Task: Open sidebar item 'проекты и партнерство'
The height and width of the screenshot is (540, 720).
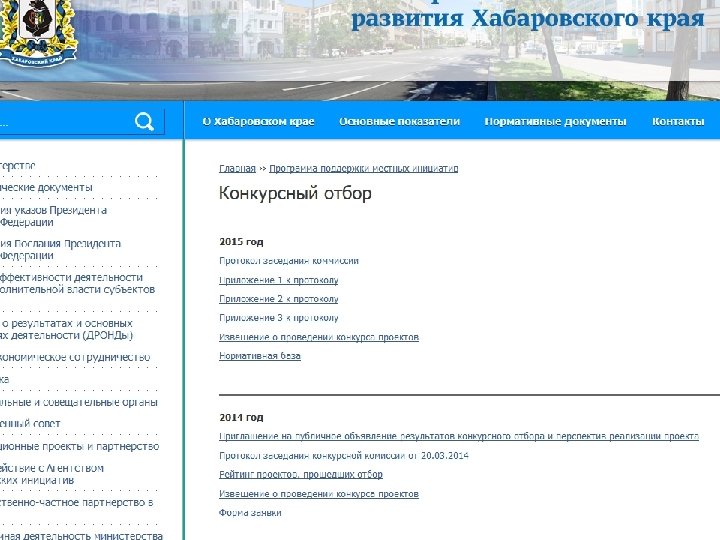Action: click(x=79, y=446)
